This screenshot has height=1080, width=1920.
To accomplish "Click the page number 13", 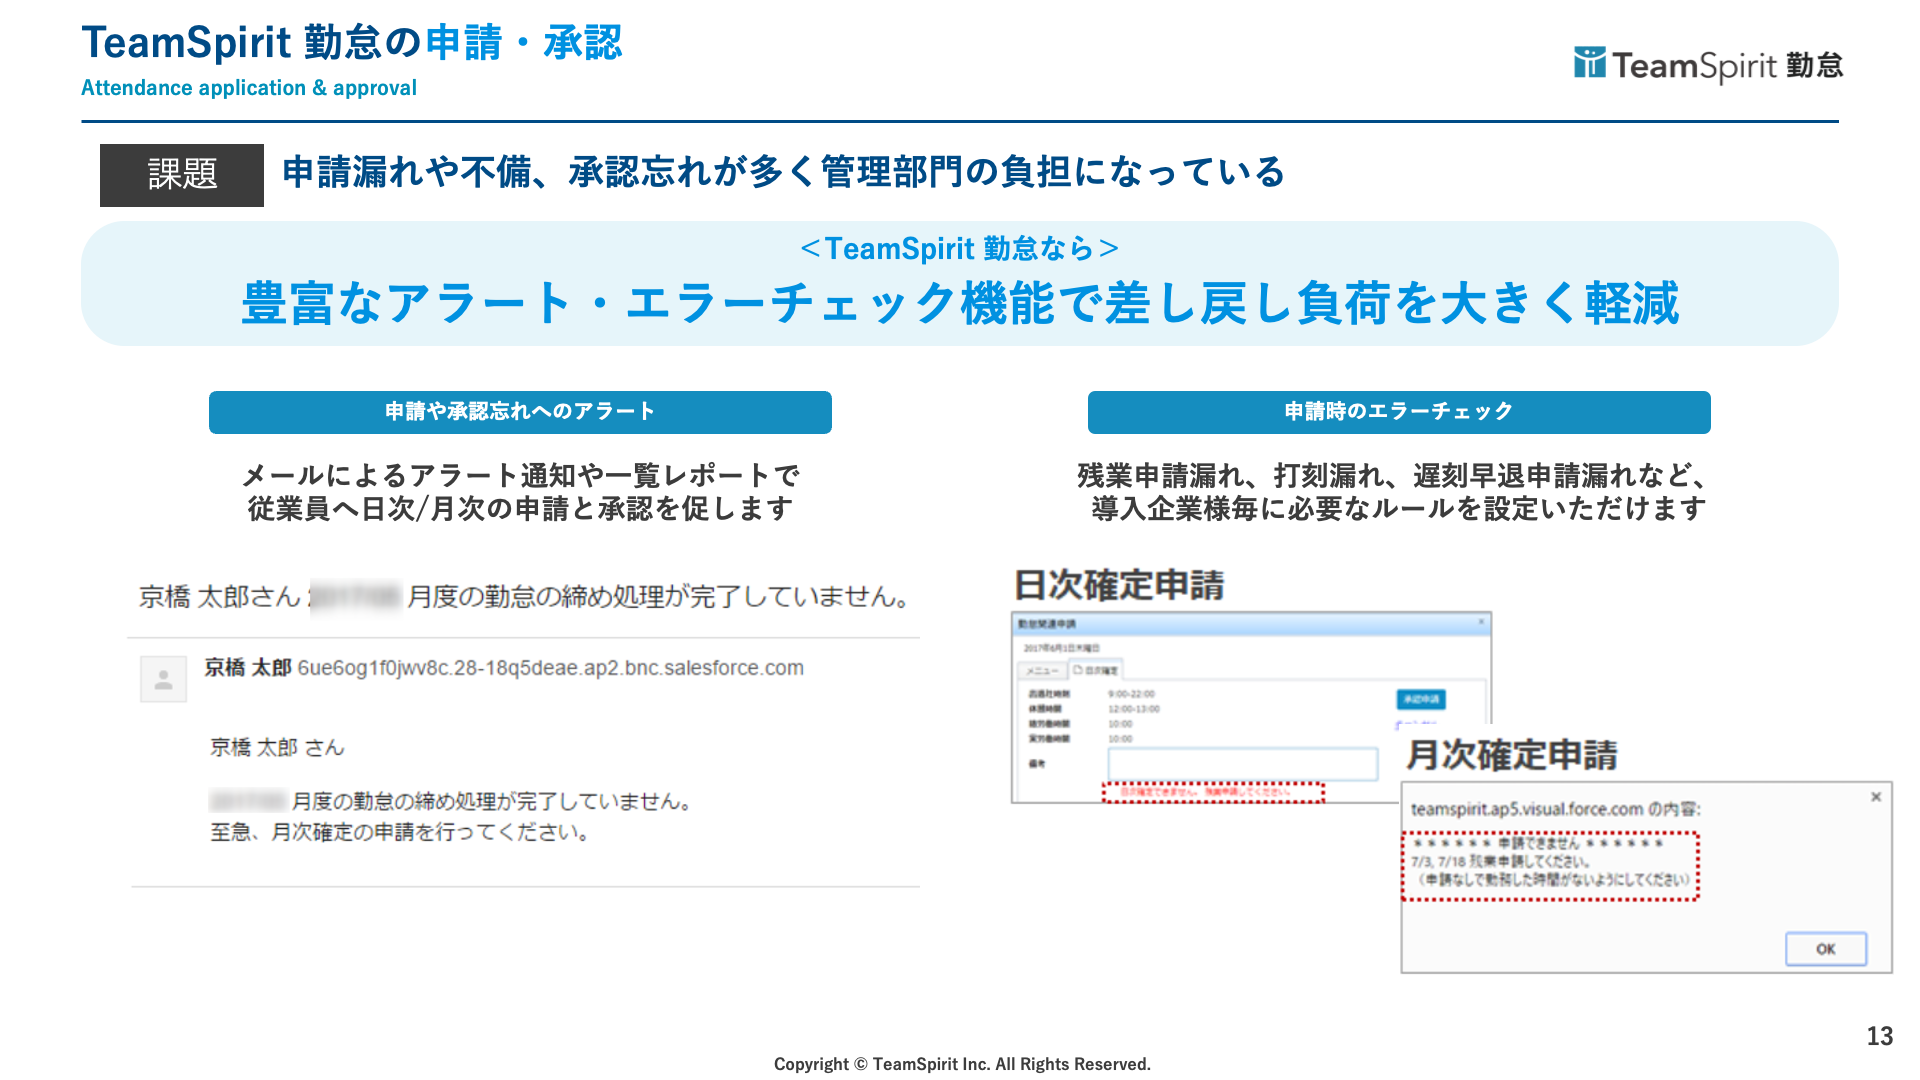I will pos(1879,1036).
